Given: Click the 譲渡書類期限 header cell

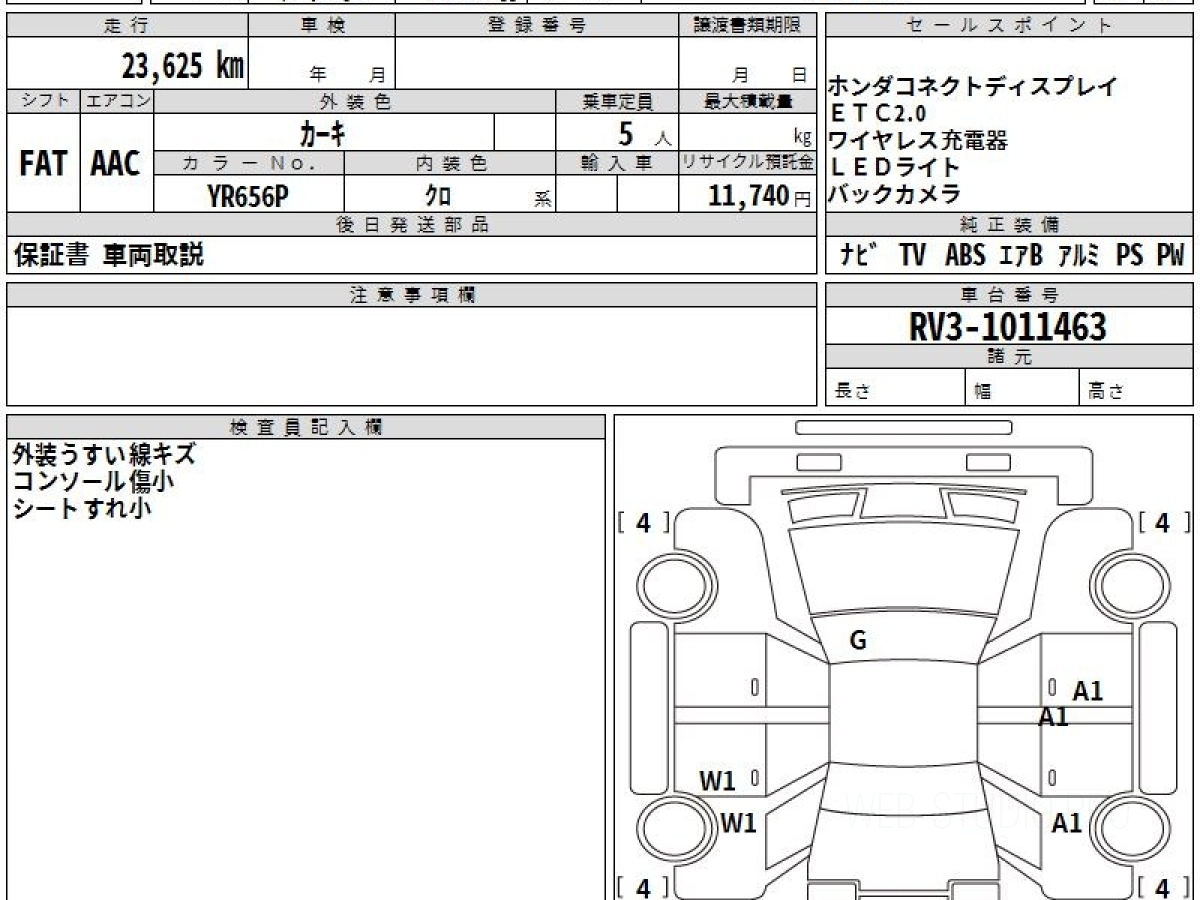Looking at the screenshot, I should pyautogui.click(x=748, y=26).
